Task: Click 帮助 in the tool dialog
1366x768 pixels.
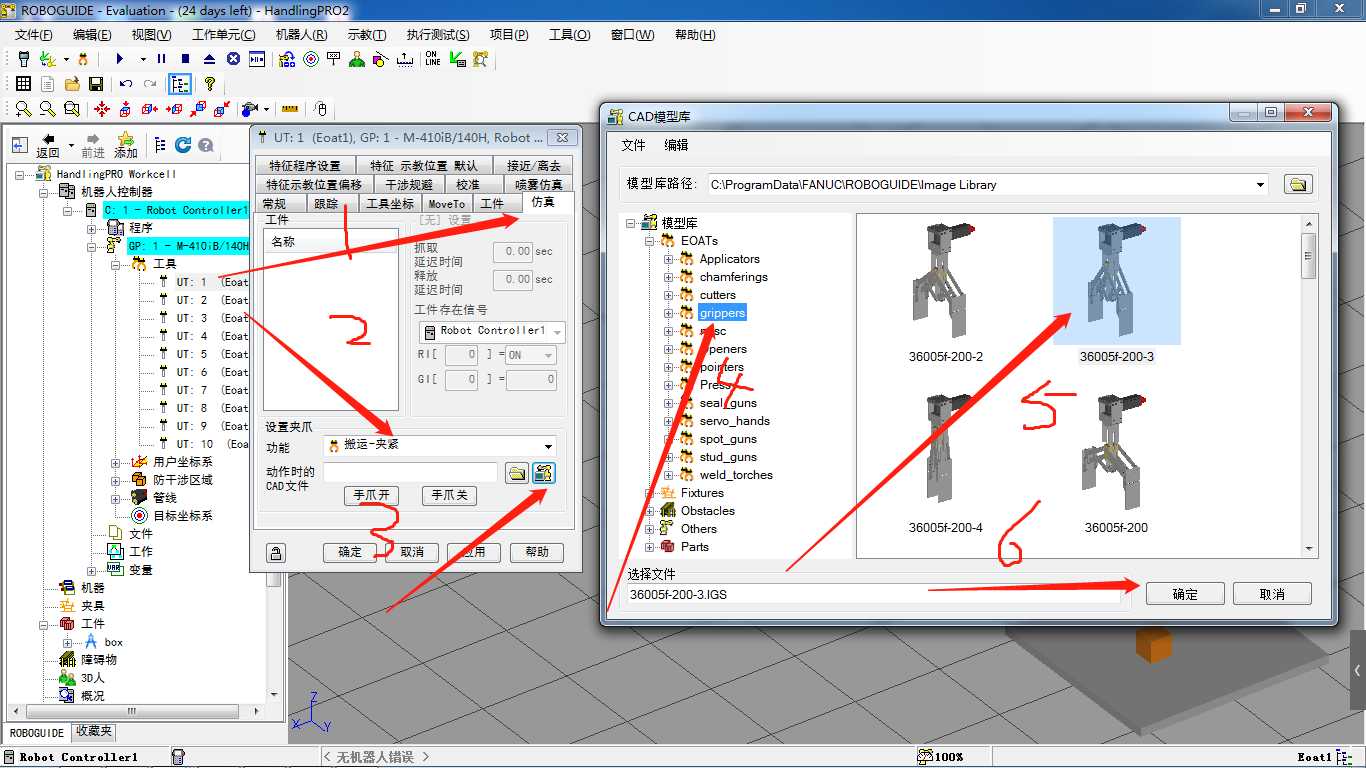Action: [537, 552]
